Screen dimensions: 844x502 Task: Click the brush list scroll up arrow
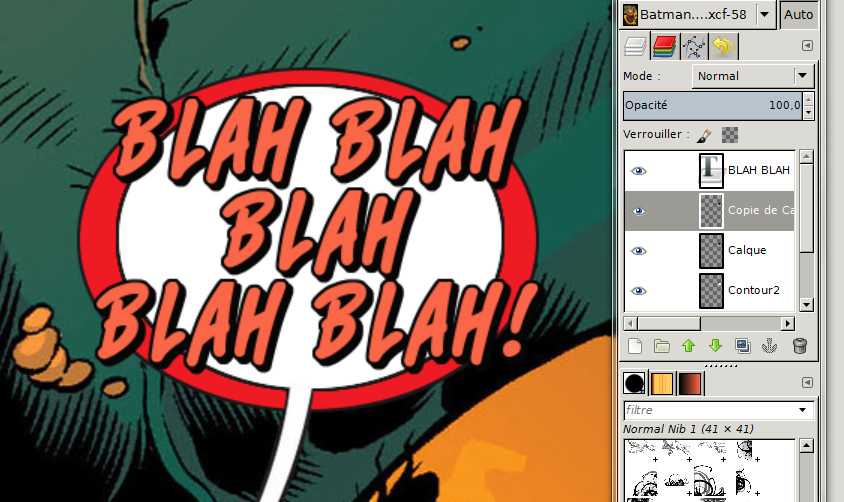(x=806, y=446)
